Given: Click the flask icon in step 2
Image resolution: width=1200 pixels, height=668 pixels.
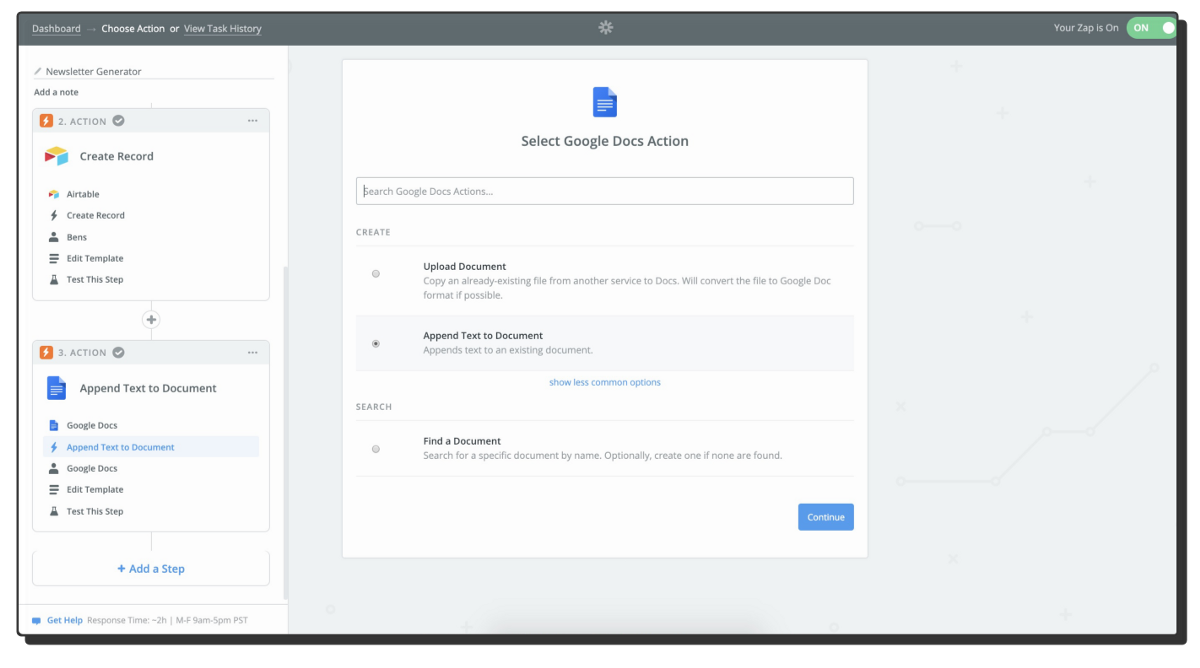Looking at the screenshot, I should tap(54, 280).
